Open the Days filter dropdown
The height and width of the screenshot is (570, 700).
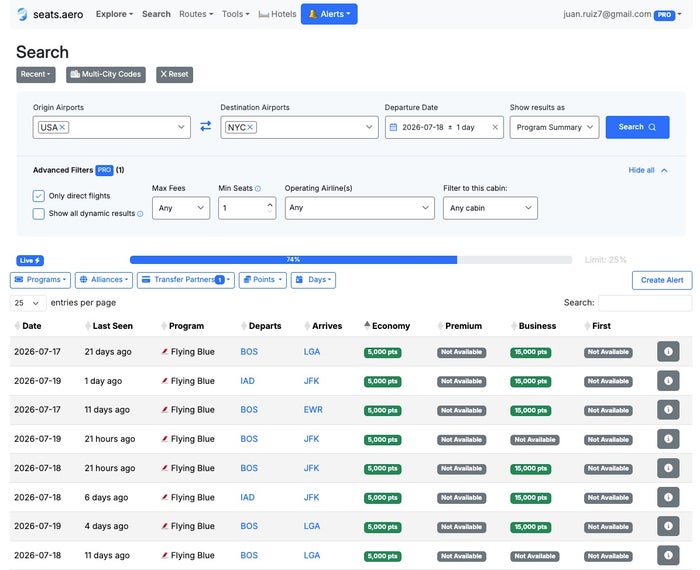point(313,280)
